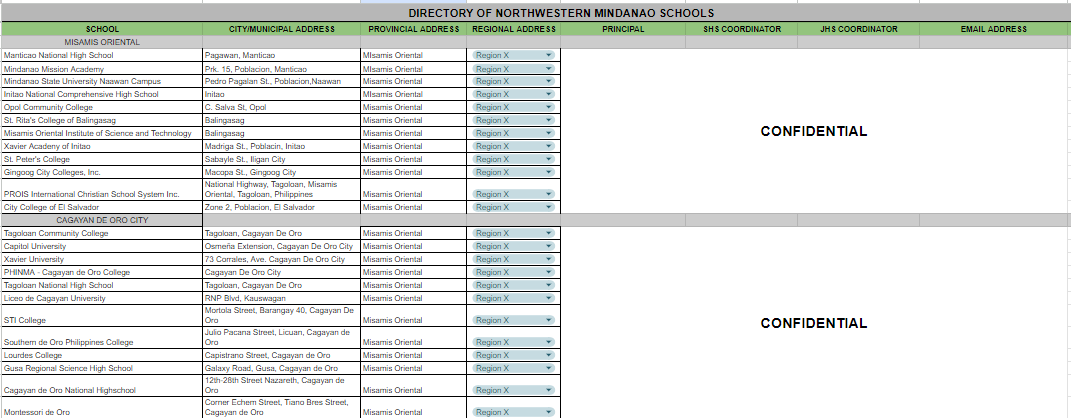Select the Manticao National High School cell

(x=102, y=55)
